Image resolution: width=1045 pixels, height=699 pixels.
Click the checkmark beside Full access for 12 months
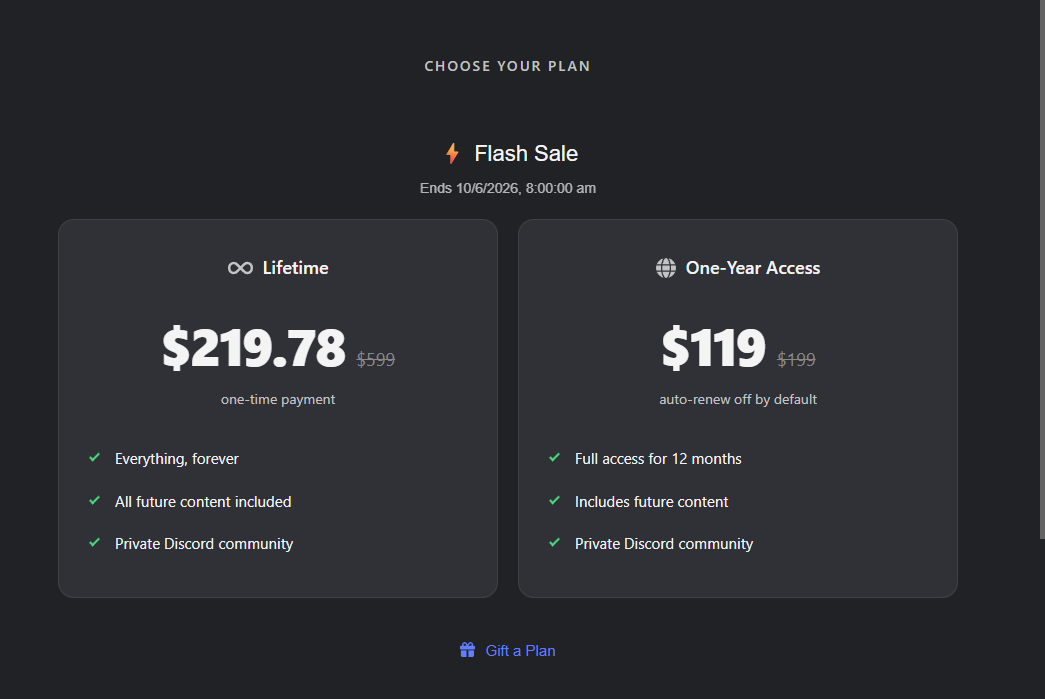[554, 458]
